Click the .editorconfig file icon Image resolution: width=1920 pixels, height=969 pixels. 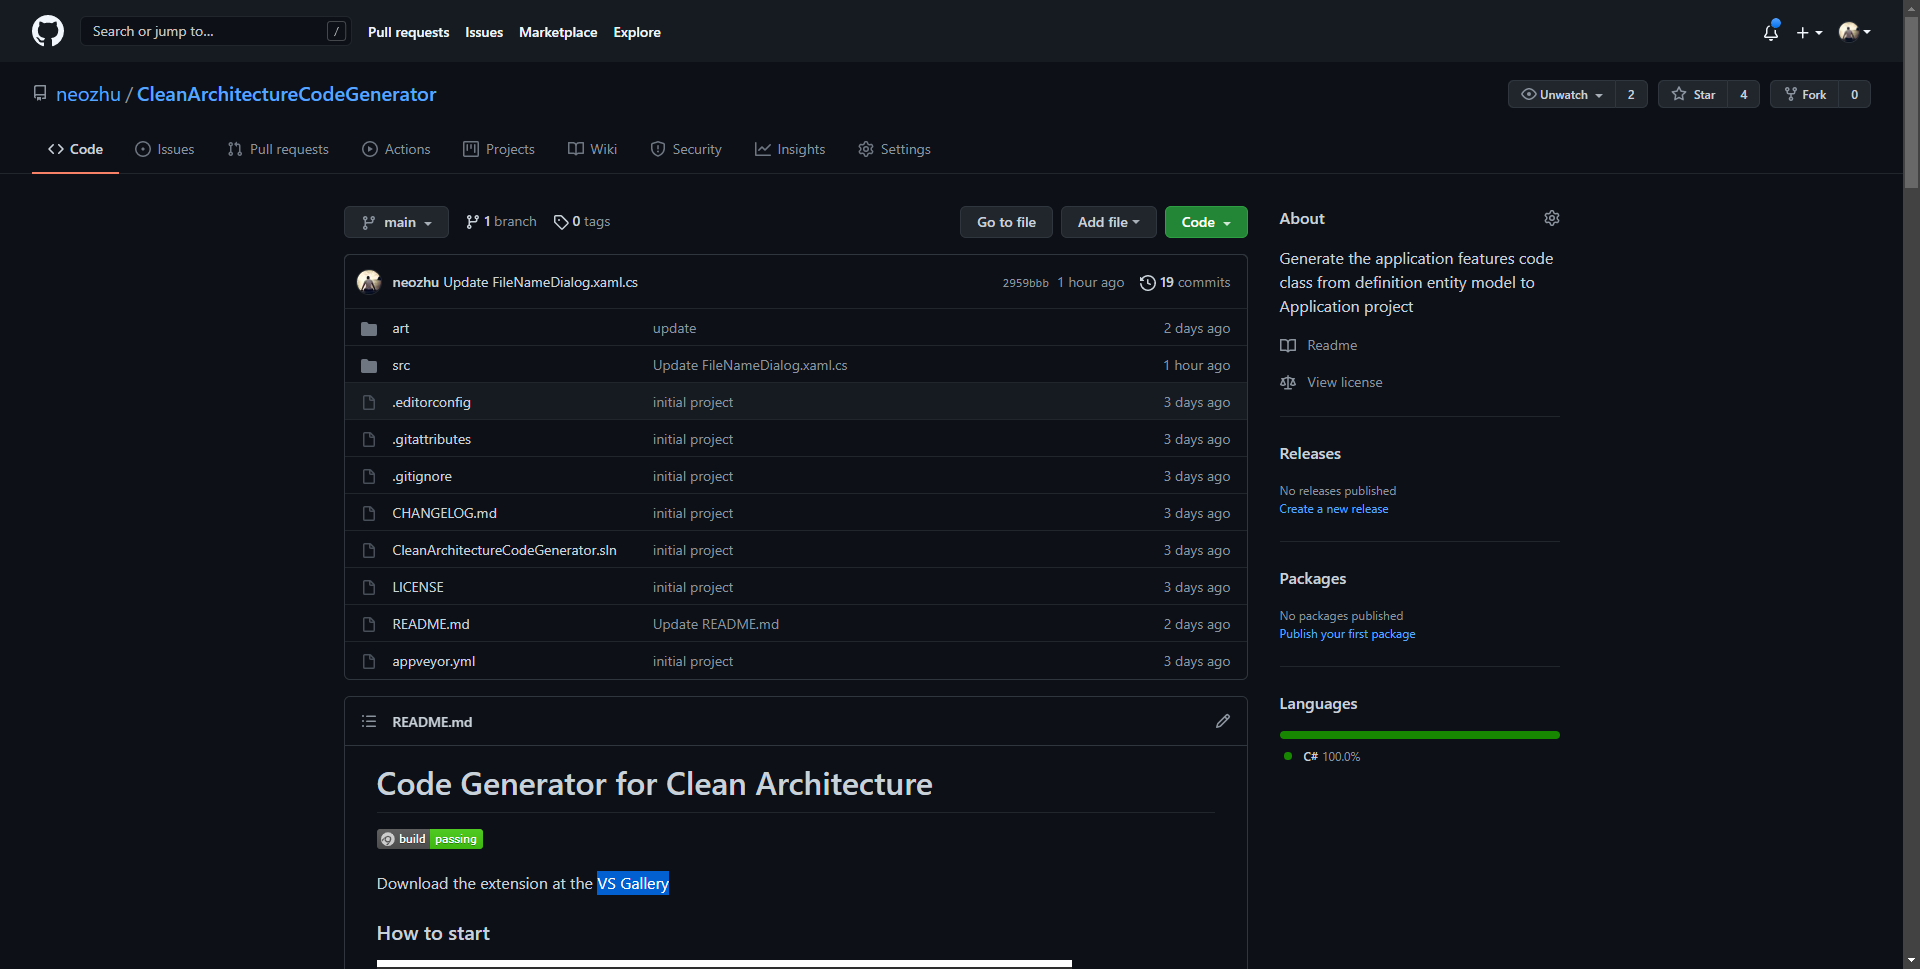pos(369,402)
